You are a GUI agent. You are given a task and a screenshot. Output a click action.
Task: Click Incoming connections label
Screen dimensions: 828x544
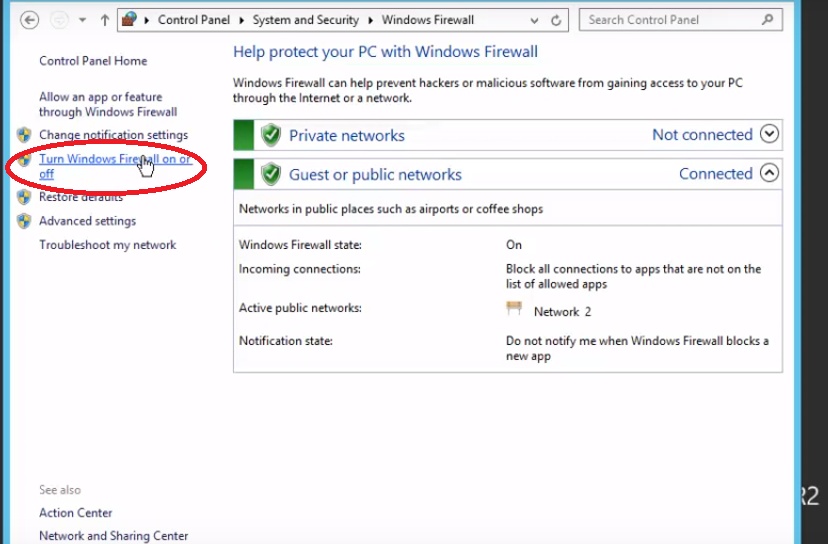click(299, 269)
